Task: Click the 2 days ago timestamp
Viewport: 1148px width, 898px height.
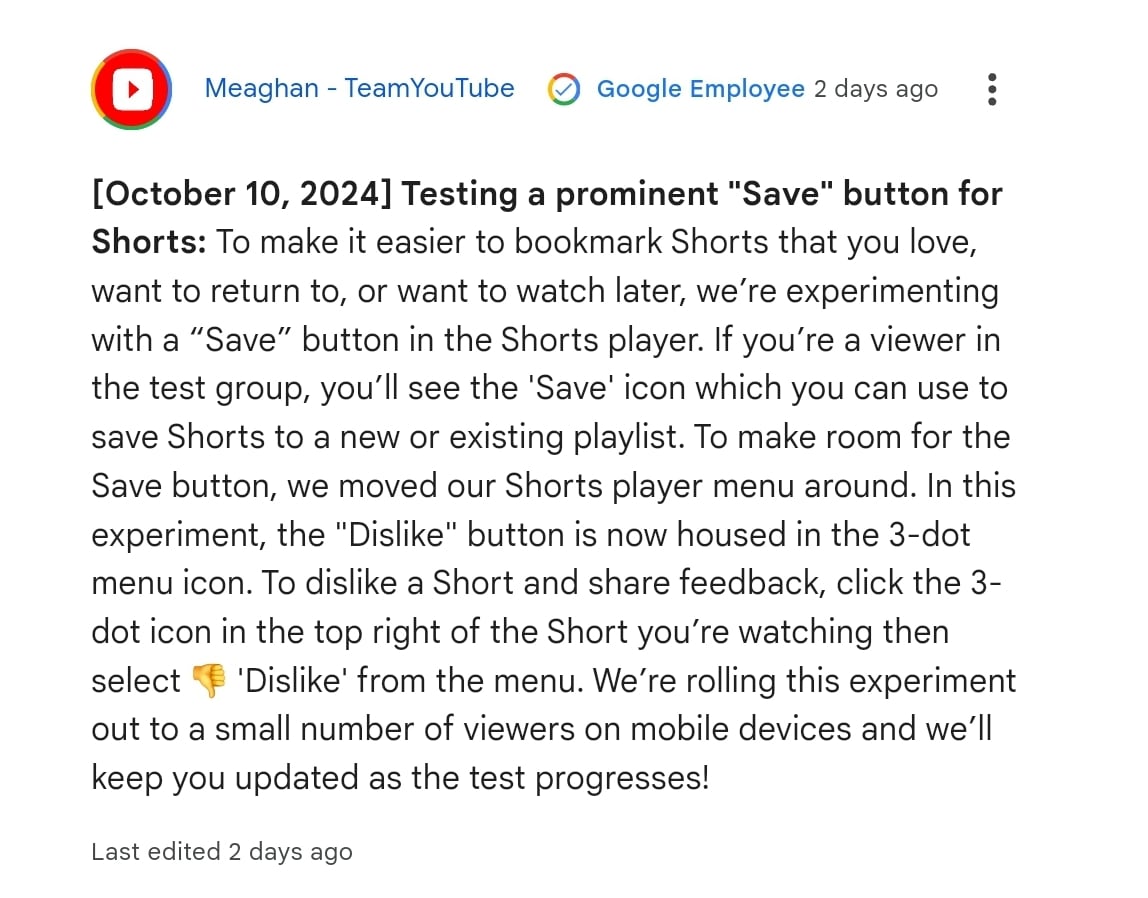Action: click(876, 89)
